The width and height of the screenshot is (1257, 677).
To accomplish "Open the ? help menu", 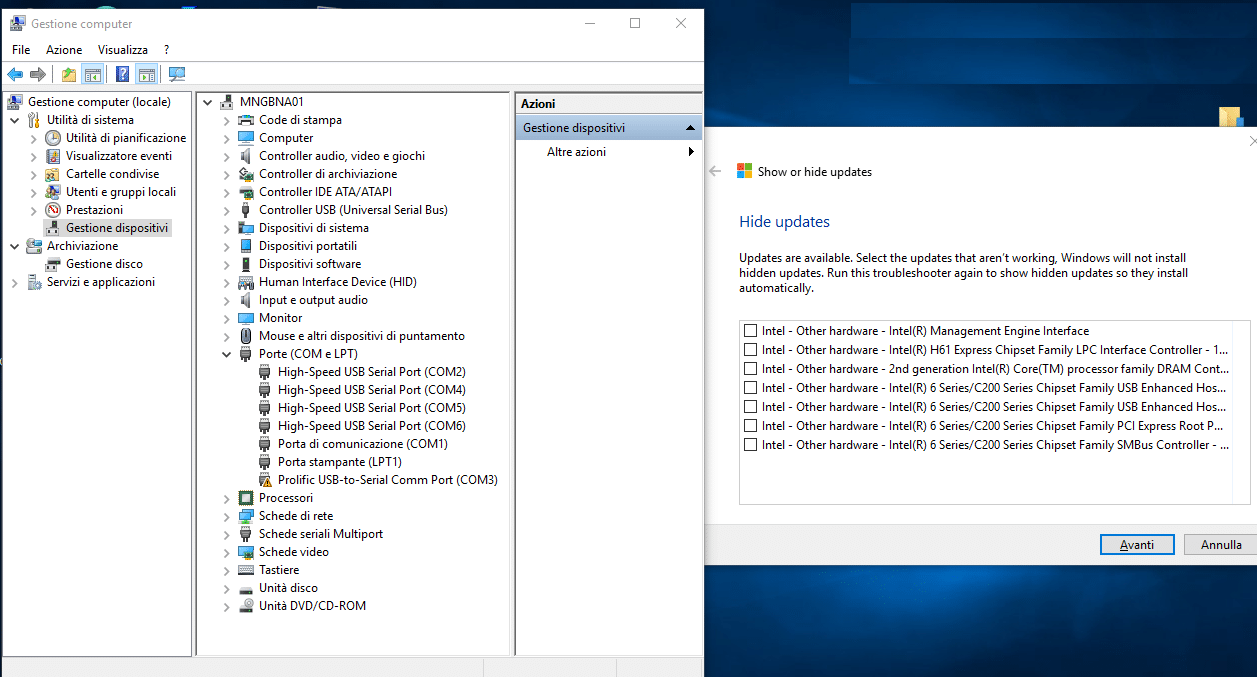I will click(x=167, y=49).
